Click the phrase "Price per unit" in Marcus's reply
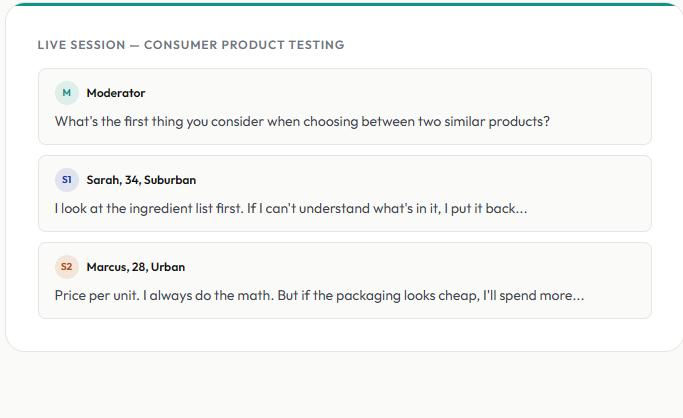 coord(92,296)
